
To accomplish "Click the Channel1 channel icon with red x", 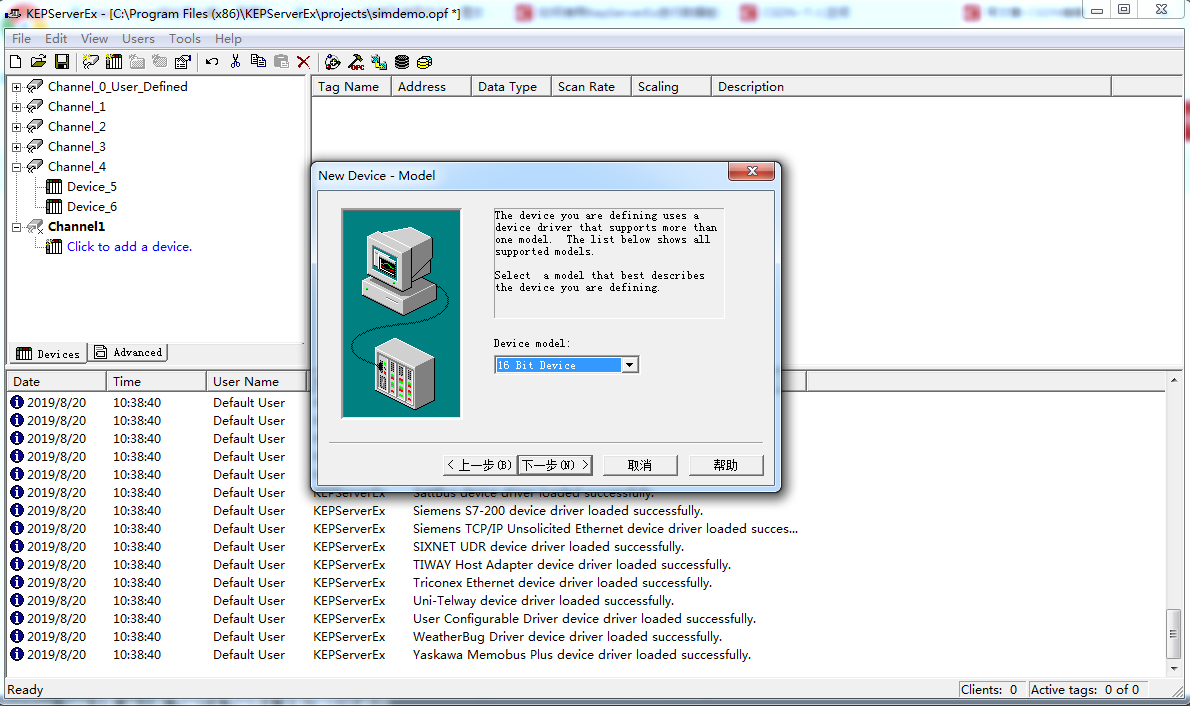I will pyautogui.click(x=35, y=226).
